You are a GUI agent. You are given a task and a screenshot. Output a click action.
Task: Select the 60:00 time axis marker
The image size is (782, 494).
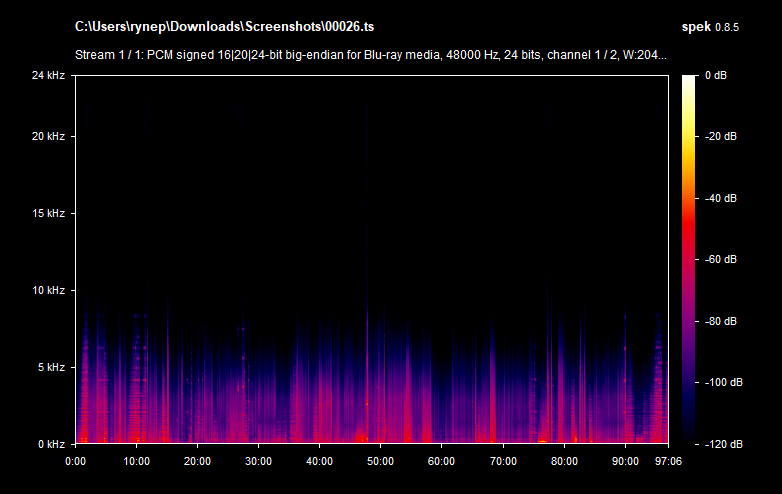[442, 461]
